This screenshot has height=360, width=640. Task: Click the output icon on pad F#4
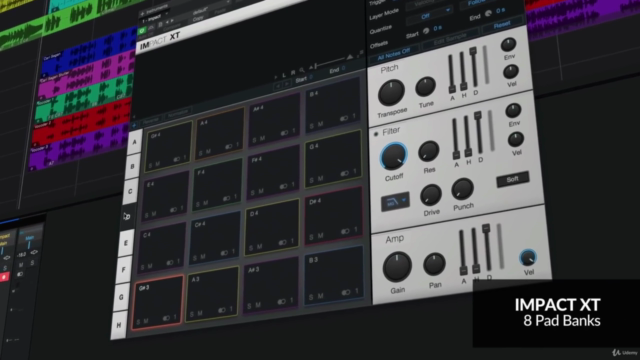[283, 186]
